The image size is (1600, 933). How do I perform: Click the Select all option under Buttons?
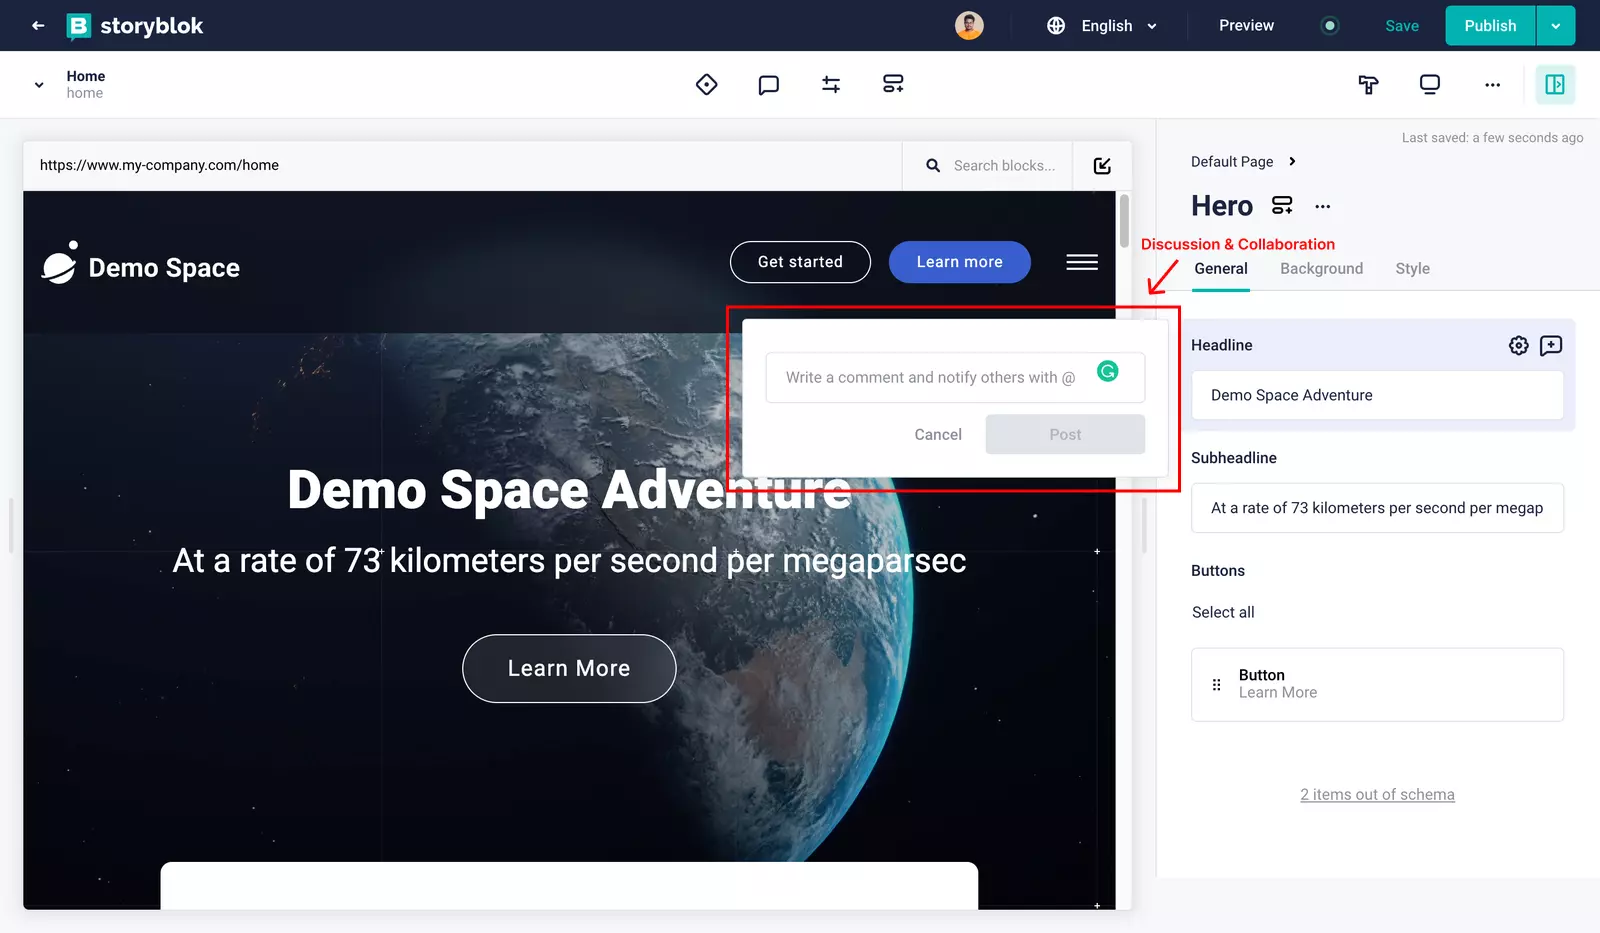1223,612
